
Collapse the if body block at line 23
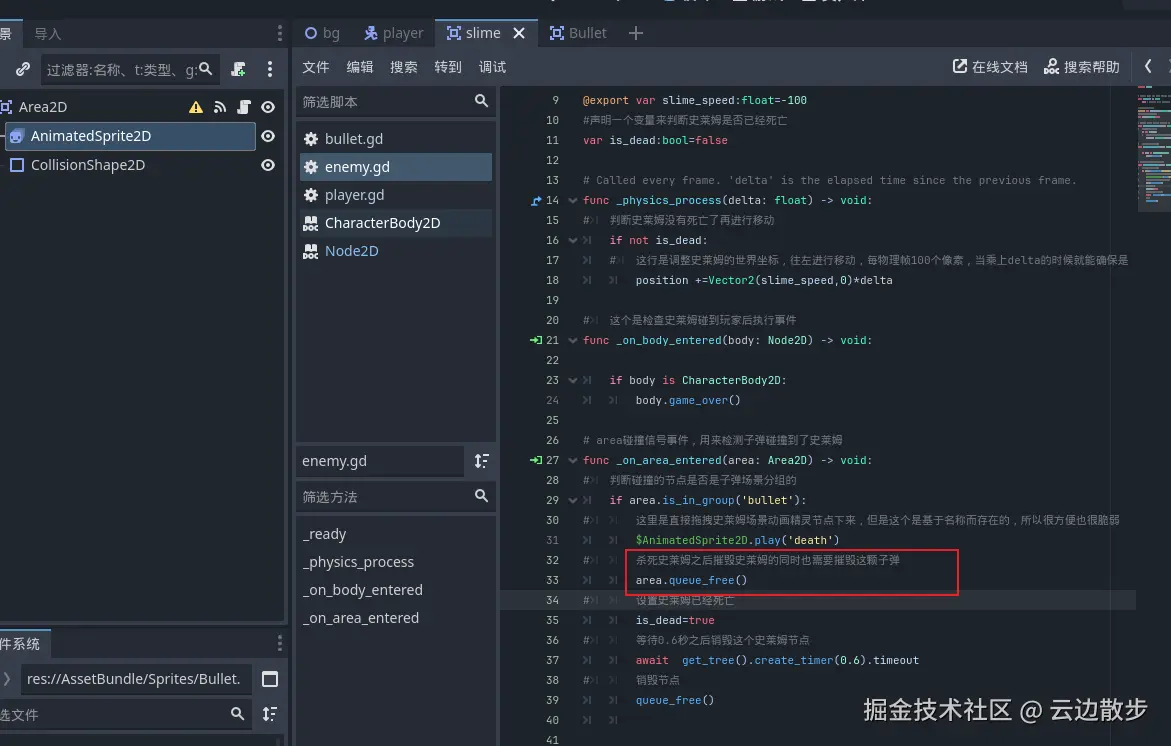[x=573, y=380]
